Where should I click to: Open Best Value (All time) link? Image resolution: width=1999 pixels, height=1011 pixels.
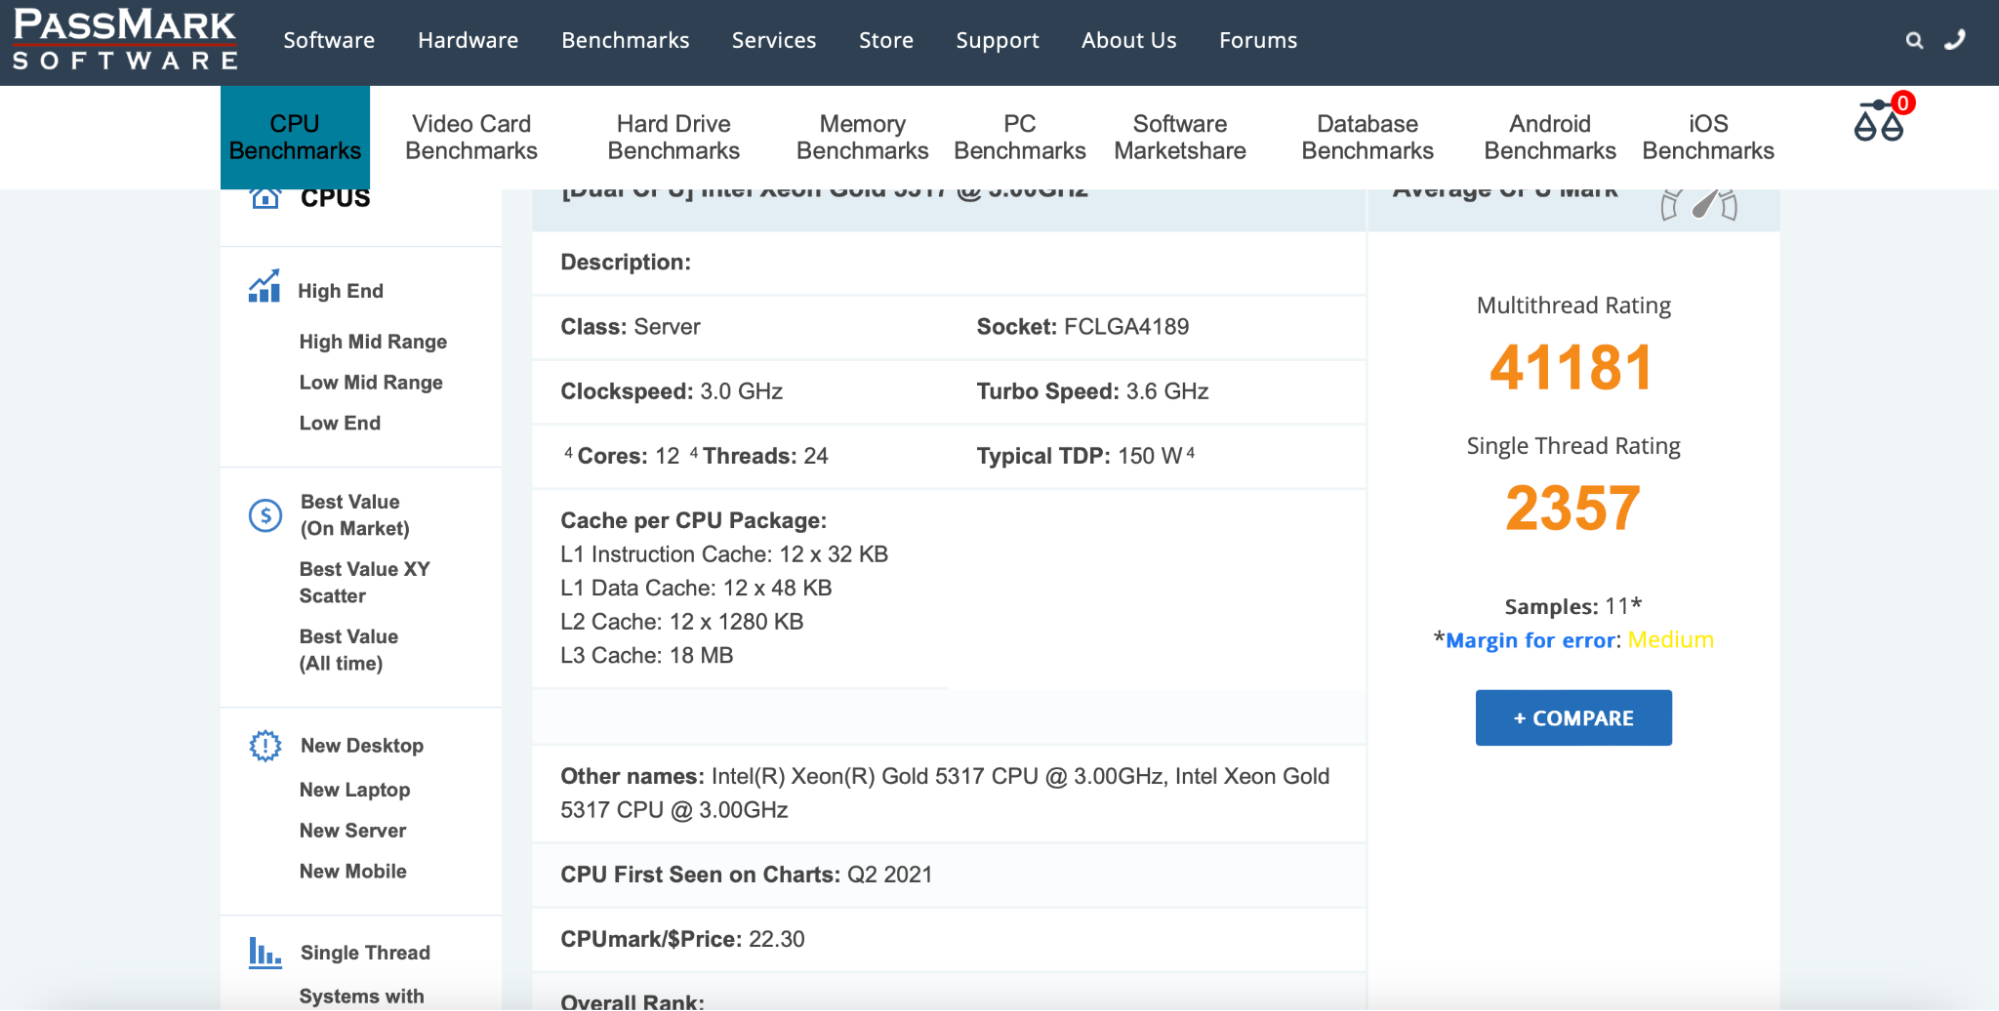coord(349,650)
